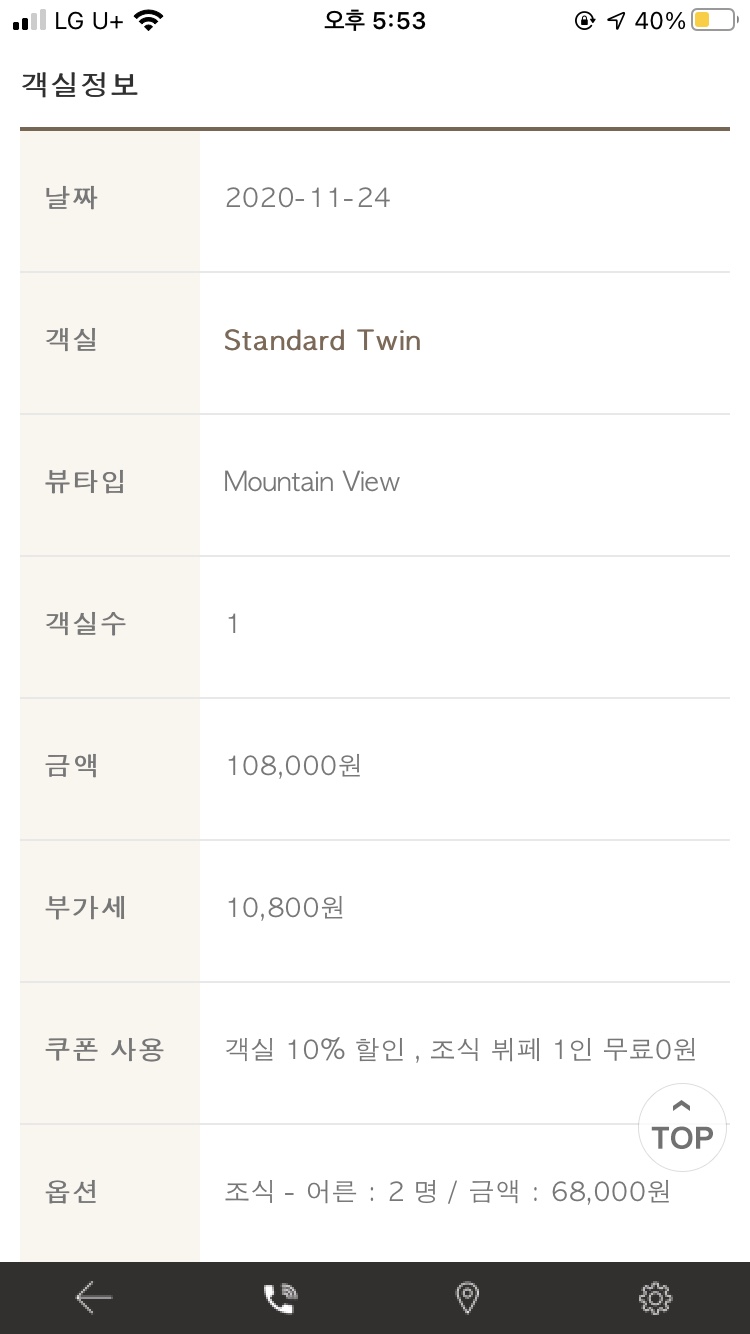Screen dimensions: 750x1334
Task: Jump to top with TOP button
Action: tap(682, 1128)
